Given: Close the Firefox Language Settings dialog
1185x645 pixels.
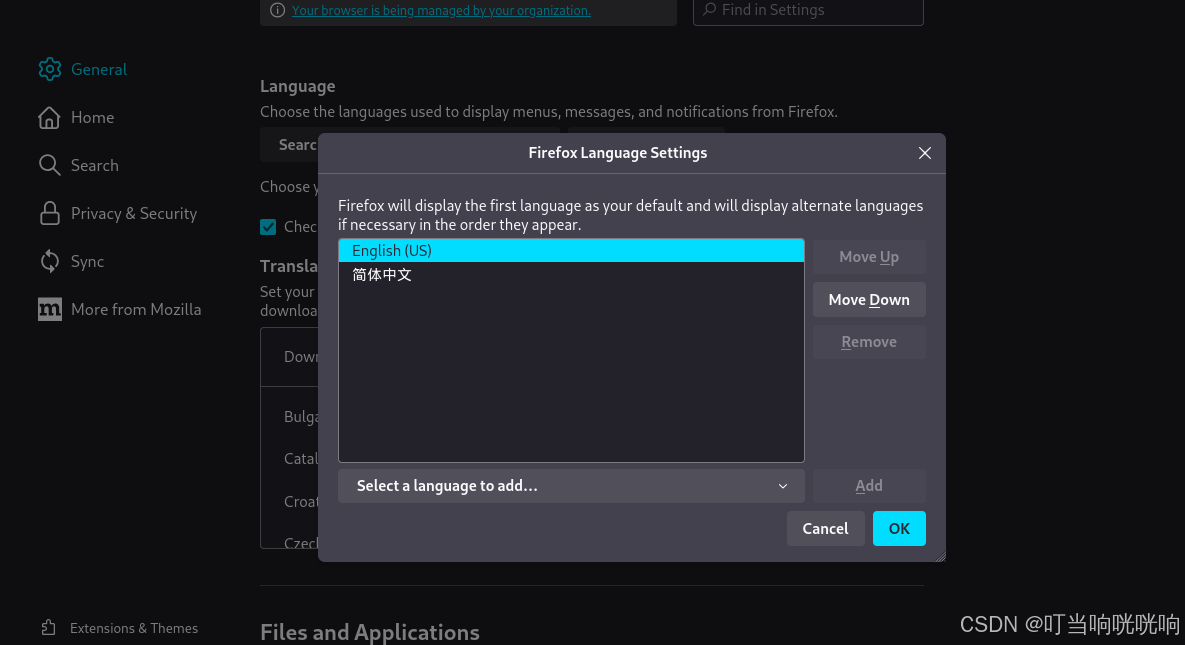Looking at the screenshot, I should tap(924, 153).
